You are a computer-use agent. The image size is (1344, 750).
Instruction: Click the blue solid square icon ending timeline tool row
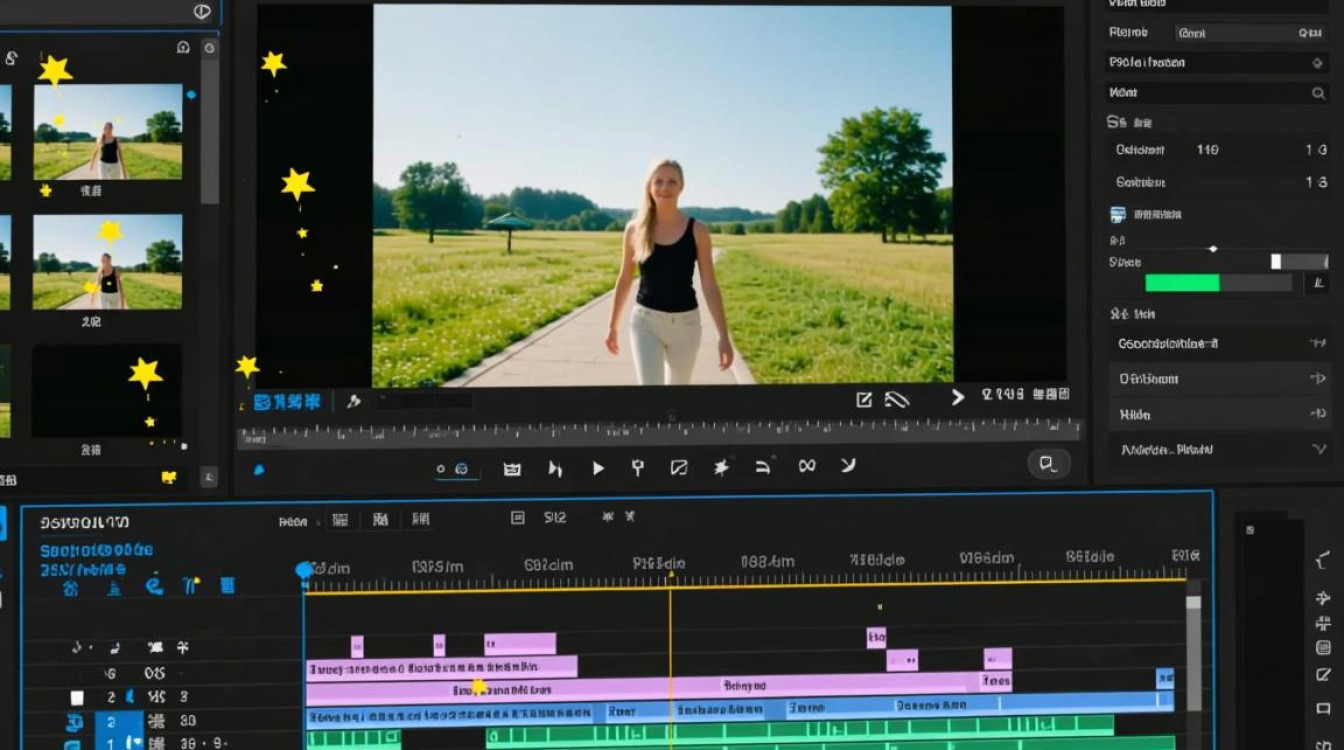click(x=227, y=586)
